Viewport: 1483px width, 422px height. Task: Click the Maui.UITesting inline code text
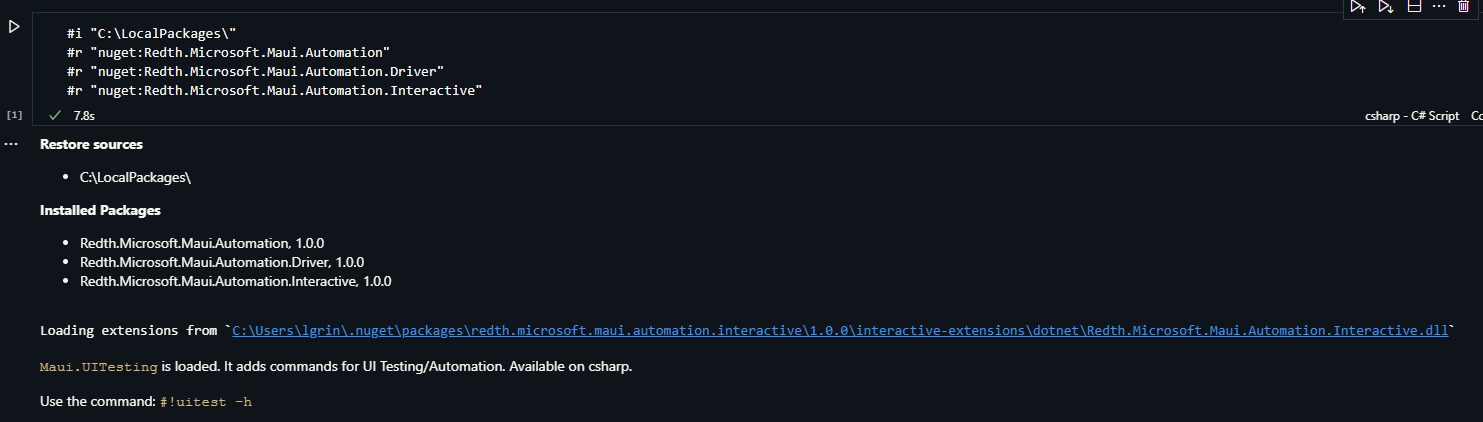point(99,367)
